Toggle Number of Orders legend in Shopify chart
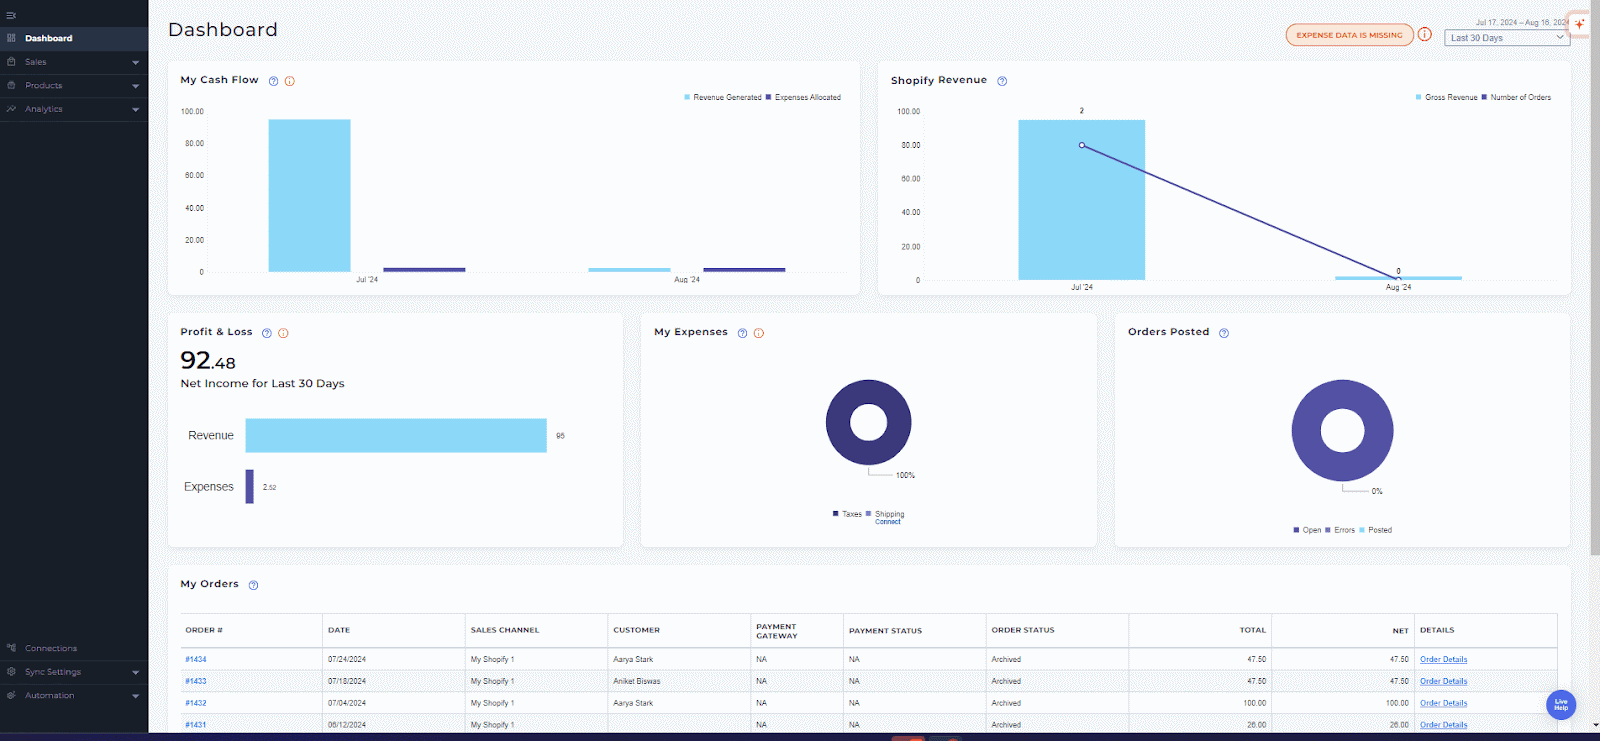The width and height of the screenshot is (1600, 741). coord(1519,98)
